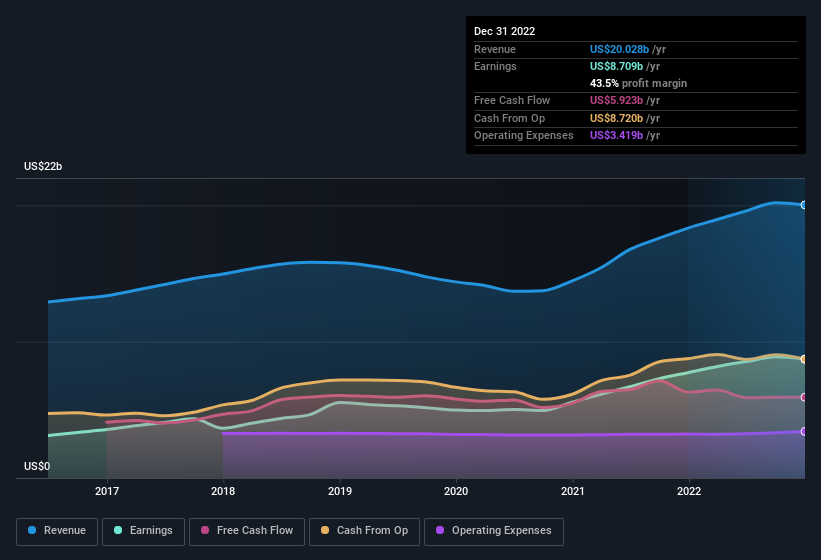Click the Cash From Op label in tooltip
The width and height of the screenshot is (821, 560).
tap(509, 118)
